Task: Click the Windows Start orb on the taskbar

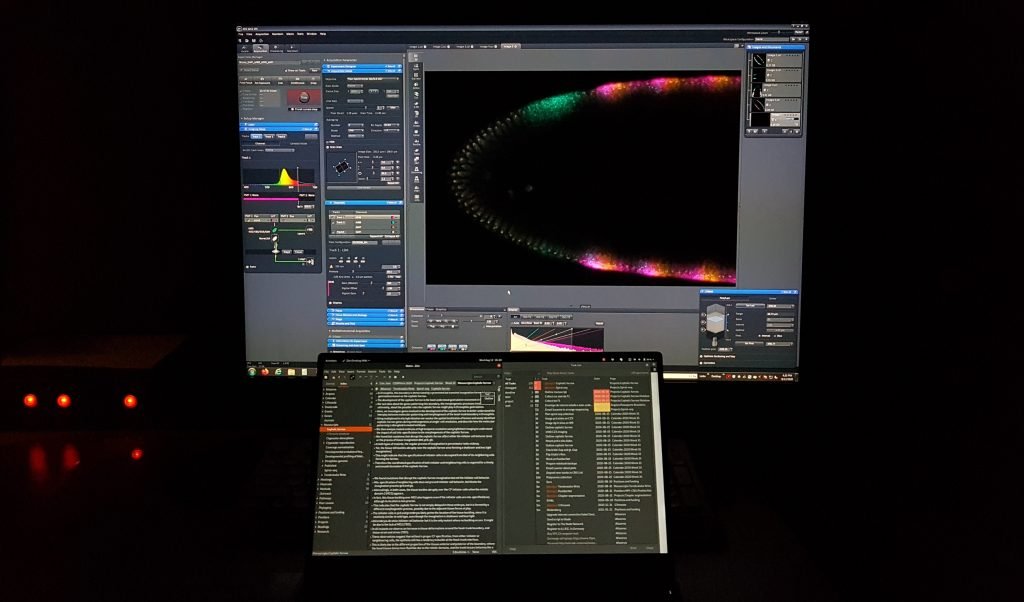Action: pos(252,372)
